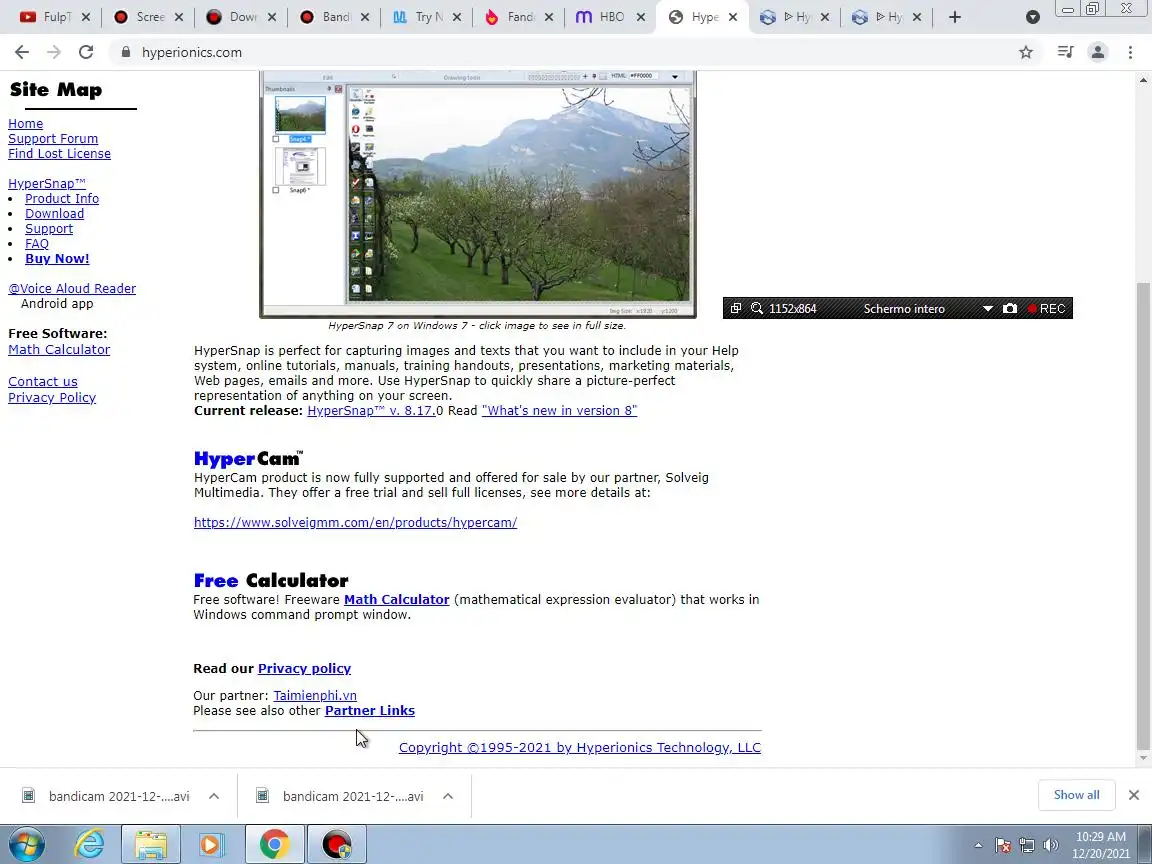
Task: Click the Buy Now! link
Action: pos(57,259)
